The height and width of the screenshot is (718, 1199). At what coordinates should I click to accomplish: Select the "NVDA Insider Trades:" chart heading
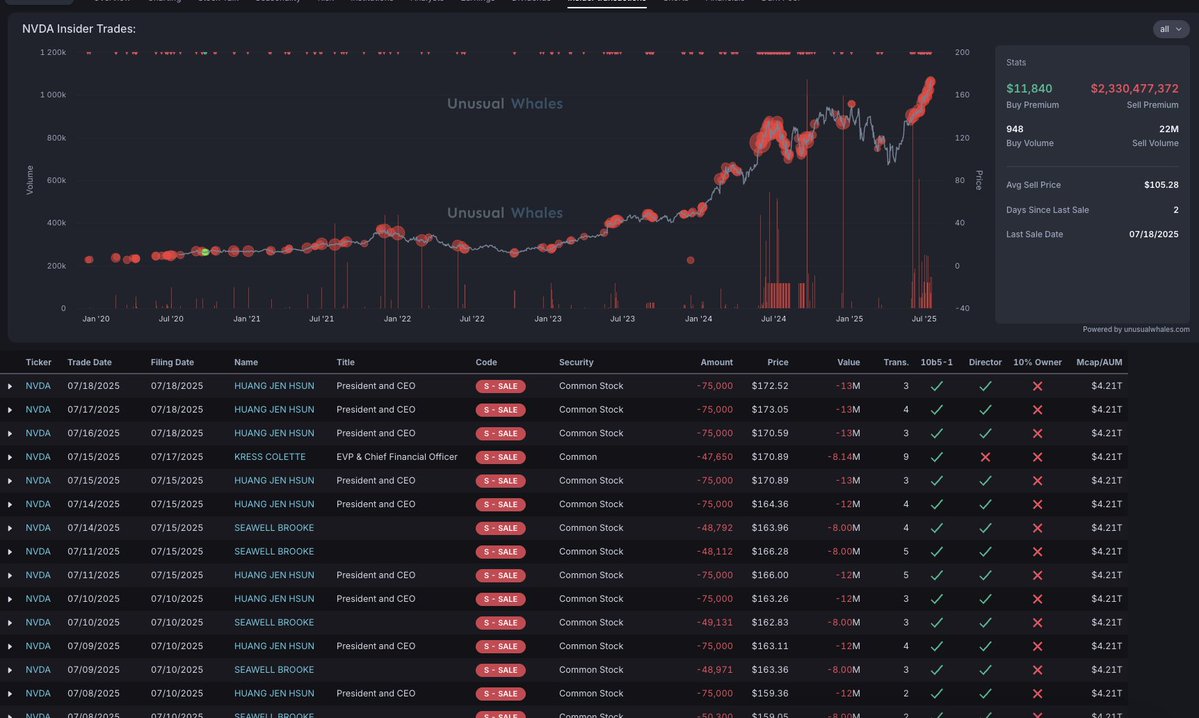point(79,29)
